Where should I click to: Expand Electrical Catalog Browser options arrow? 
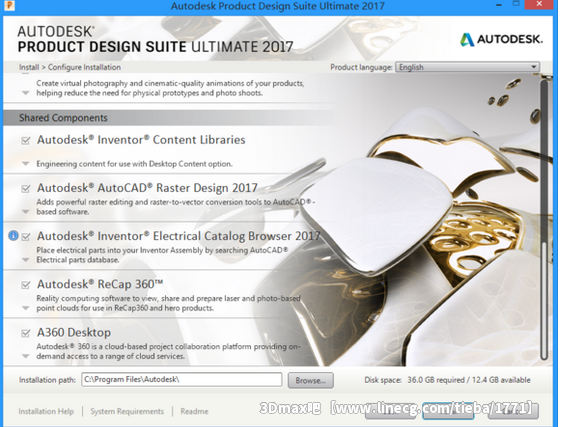tap(26, 260)
